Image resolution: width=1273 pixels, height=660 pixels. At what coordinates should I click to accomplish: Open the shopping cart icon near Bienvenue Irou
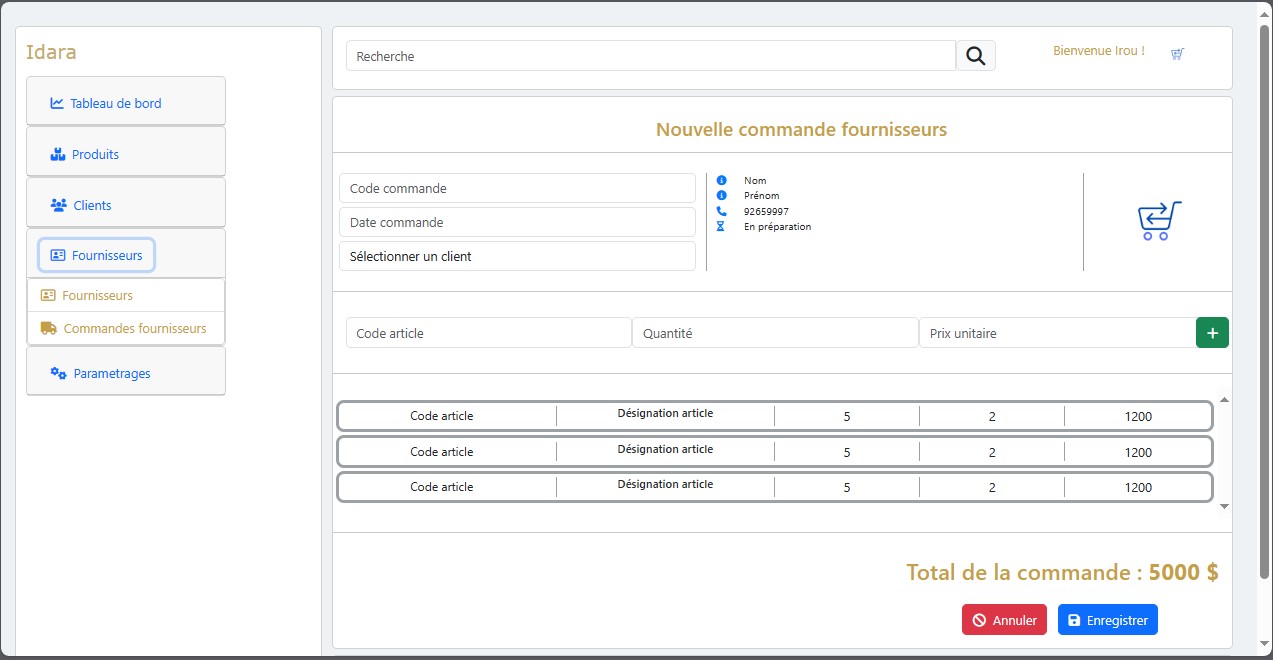click(1177, 53)
